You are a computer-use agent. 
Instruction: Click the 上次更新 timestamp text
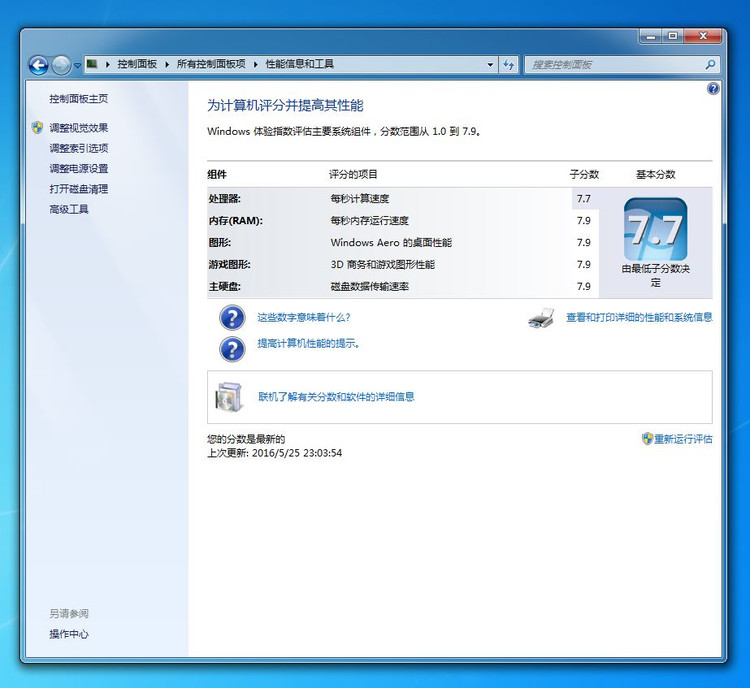[x=275, y=453]
